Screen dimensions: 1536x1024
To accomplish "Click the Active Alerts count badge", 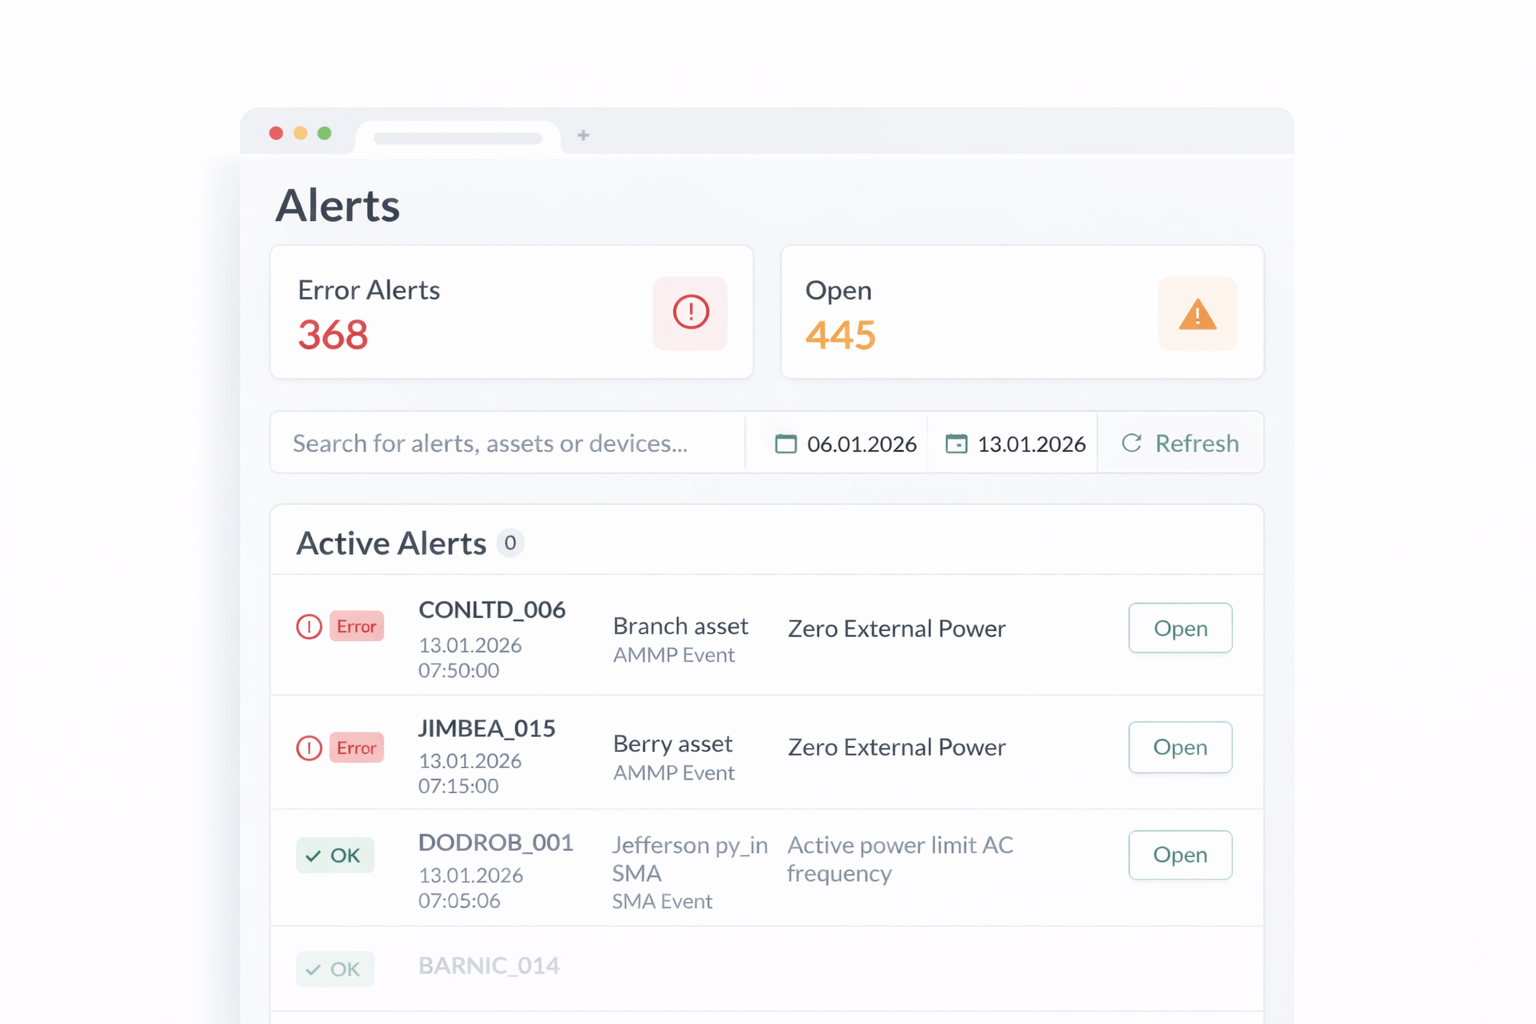I will click(x=510, y=543).
